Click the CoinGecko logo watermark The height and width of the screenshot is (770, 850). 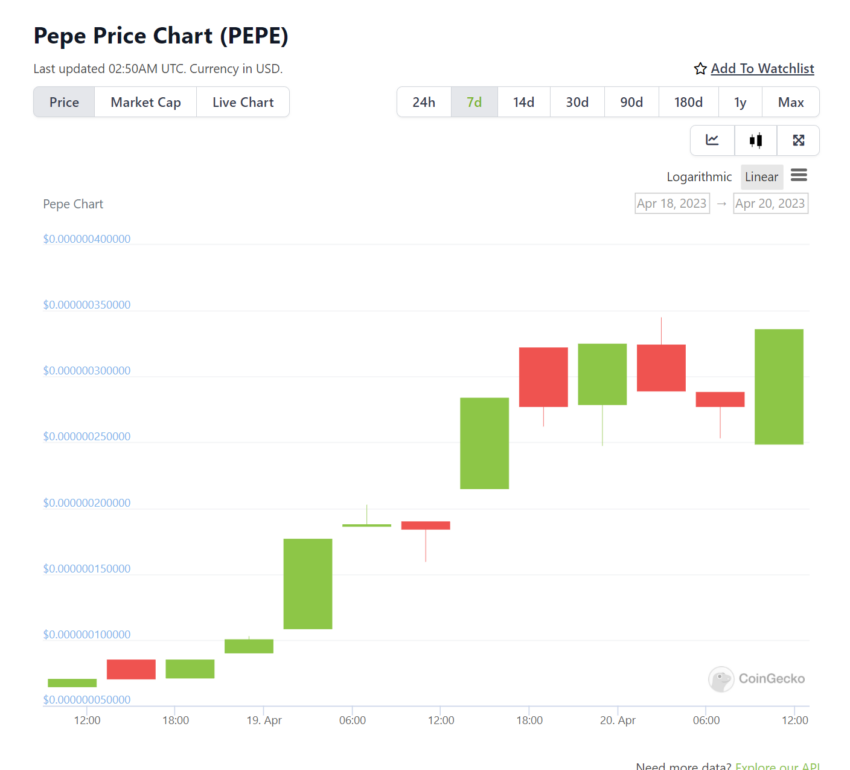point(757,679)
